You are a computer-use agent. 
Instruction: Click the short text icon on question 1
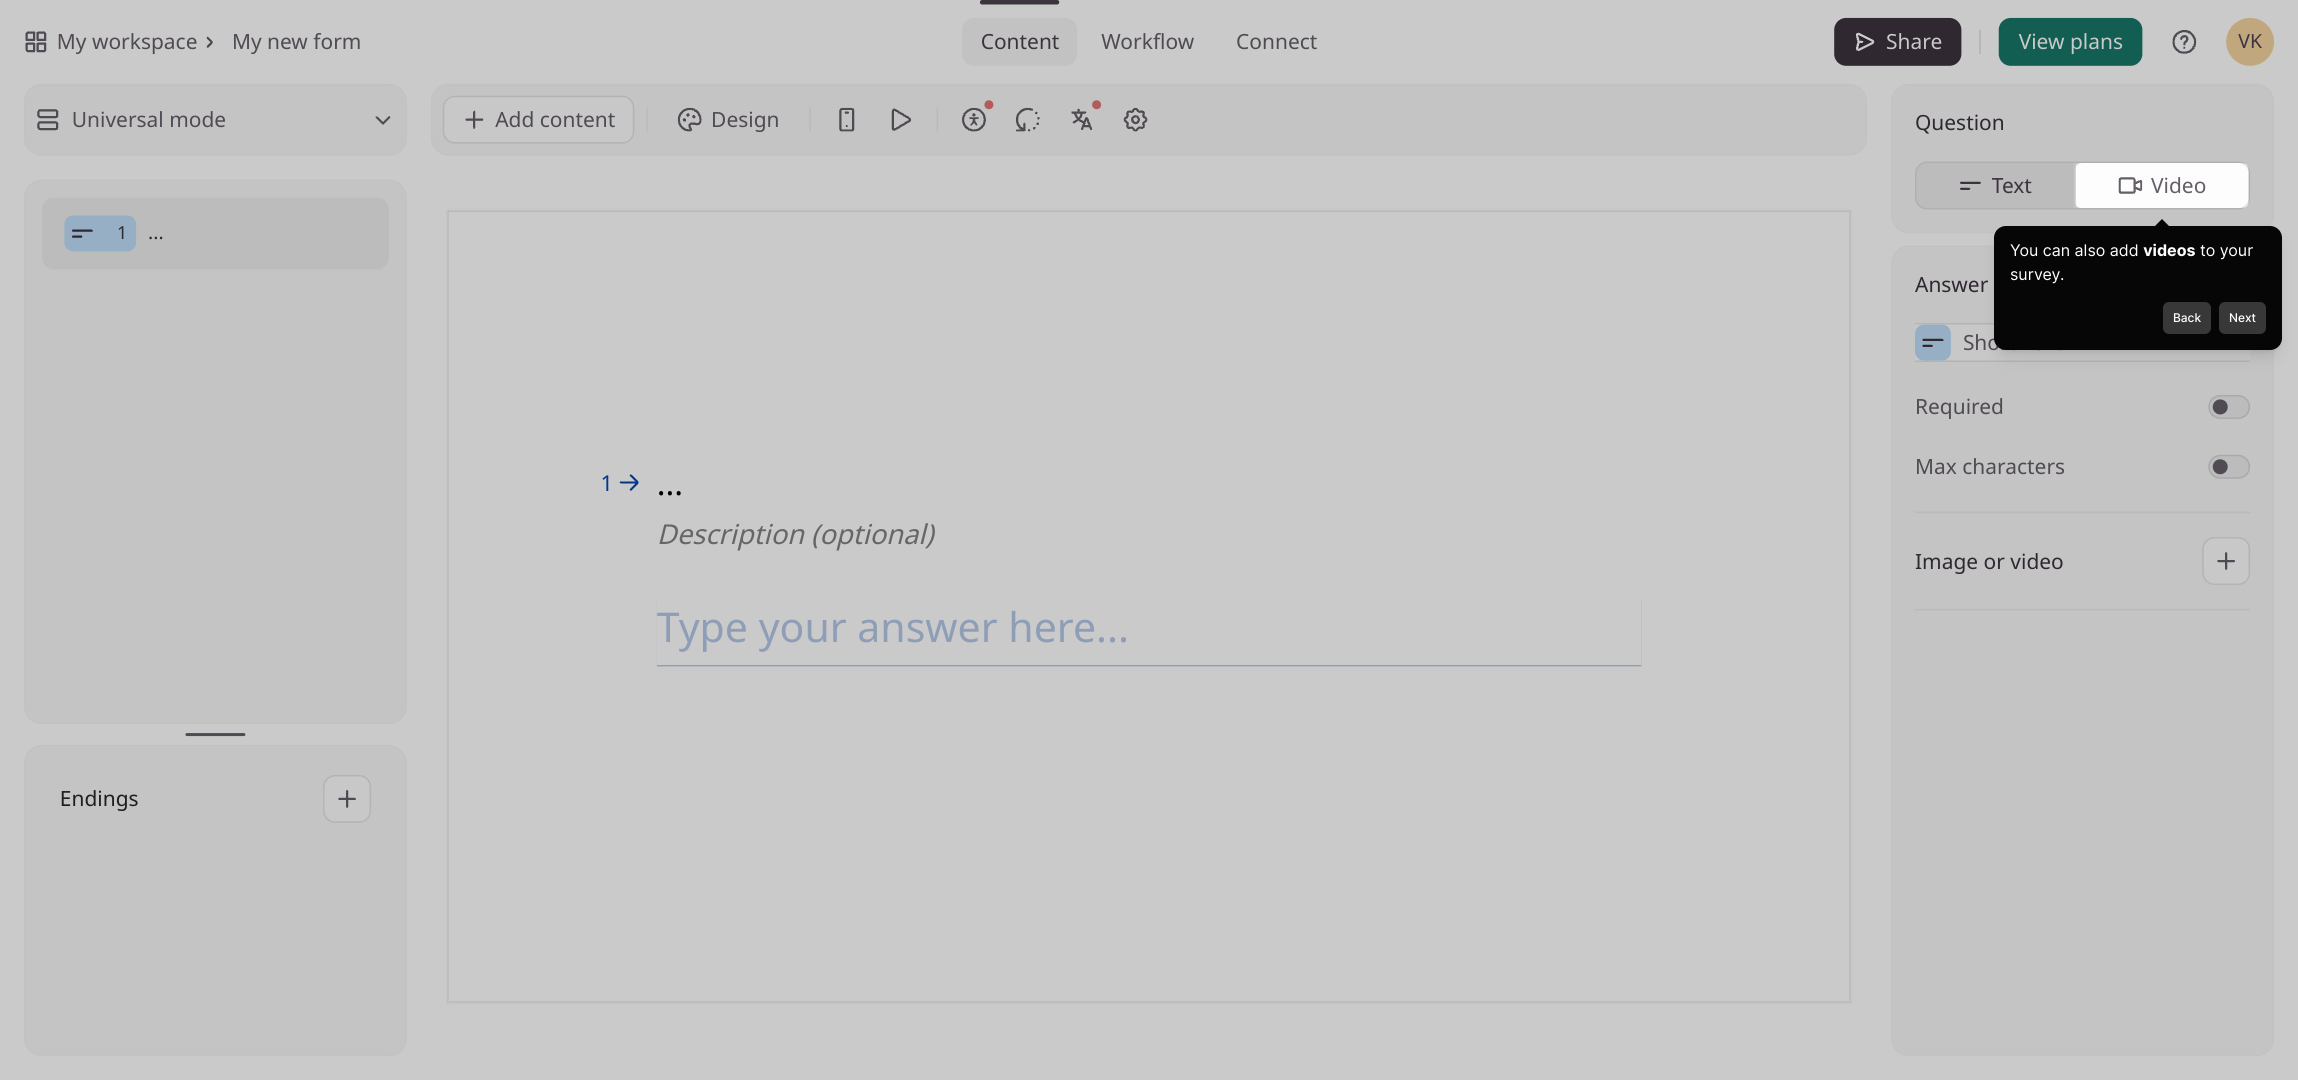(x=82, y=233)
